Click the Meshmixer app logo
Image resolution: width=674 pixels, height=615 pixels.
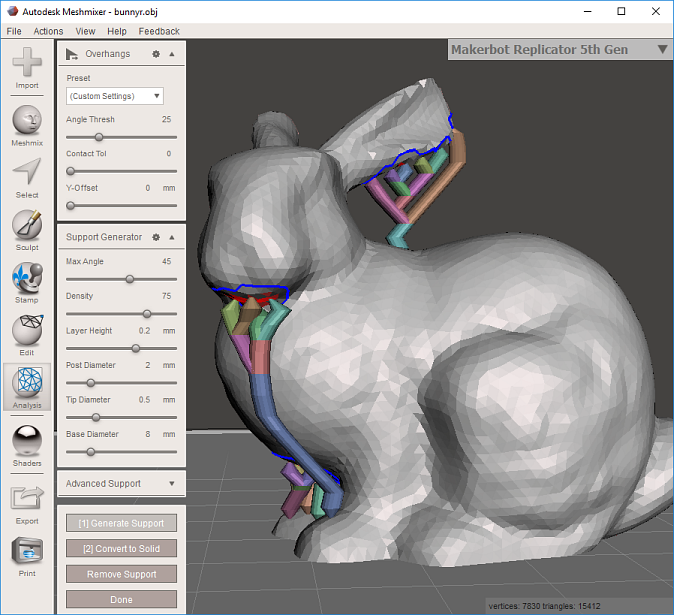point(12,11)
